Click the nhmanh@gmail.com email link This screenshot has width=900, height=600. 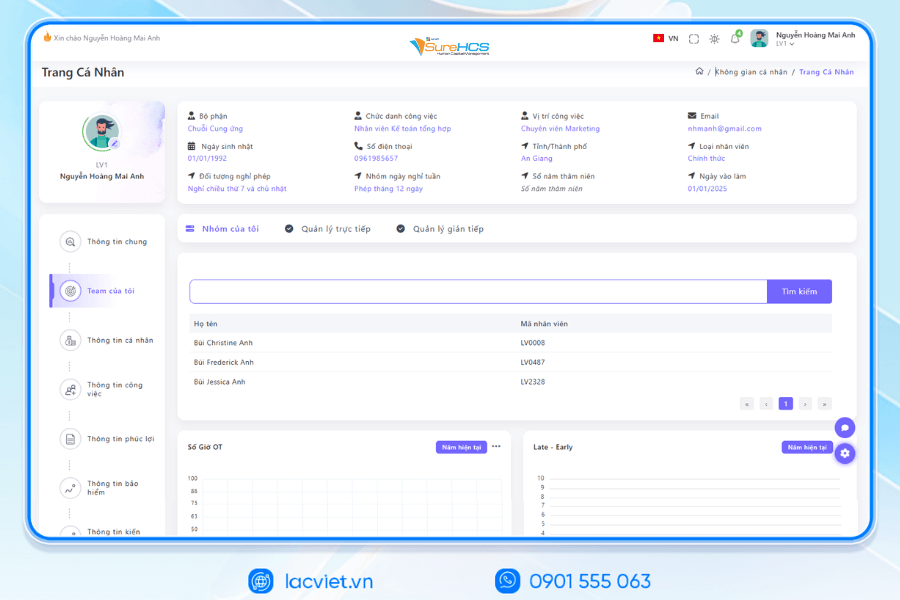[x=724, y=129]
